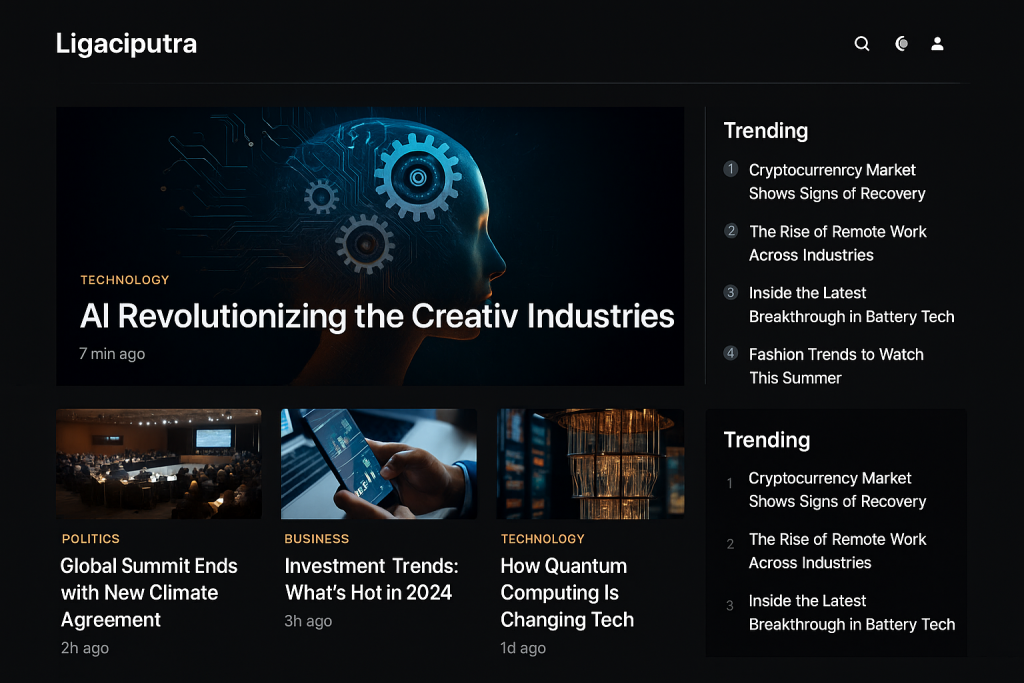Open How Quantum Computing Is Changing Tech

click(x=567, y=592)
